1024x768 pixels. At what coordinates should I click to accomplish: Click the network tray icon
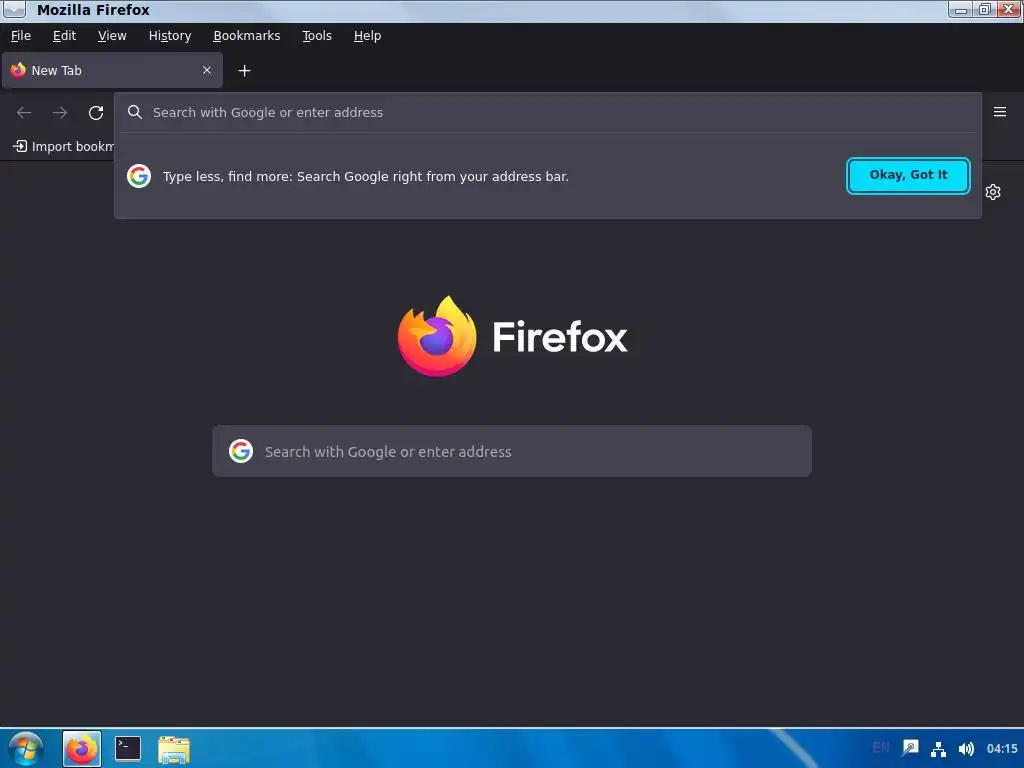[x=938, y=748]
